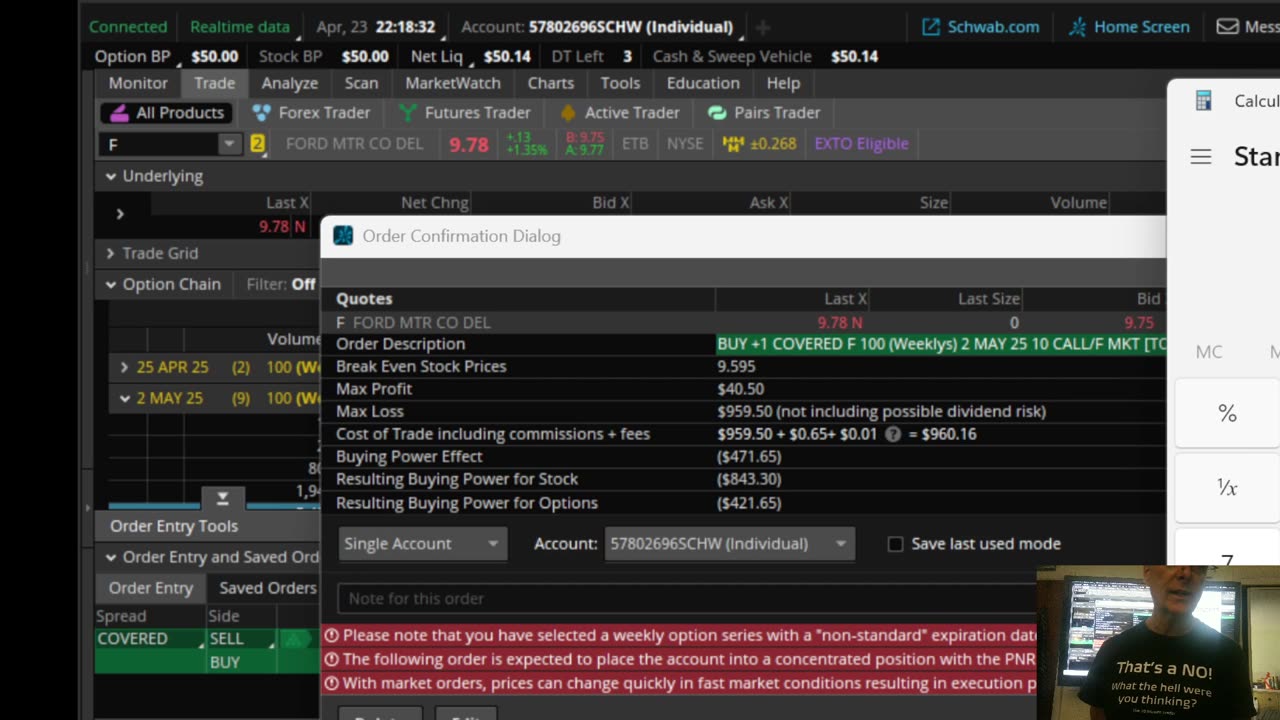The image size is (1280, 720).
Task: Expand the underlying quote row chevron
Action: tap(120, 213)
